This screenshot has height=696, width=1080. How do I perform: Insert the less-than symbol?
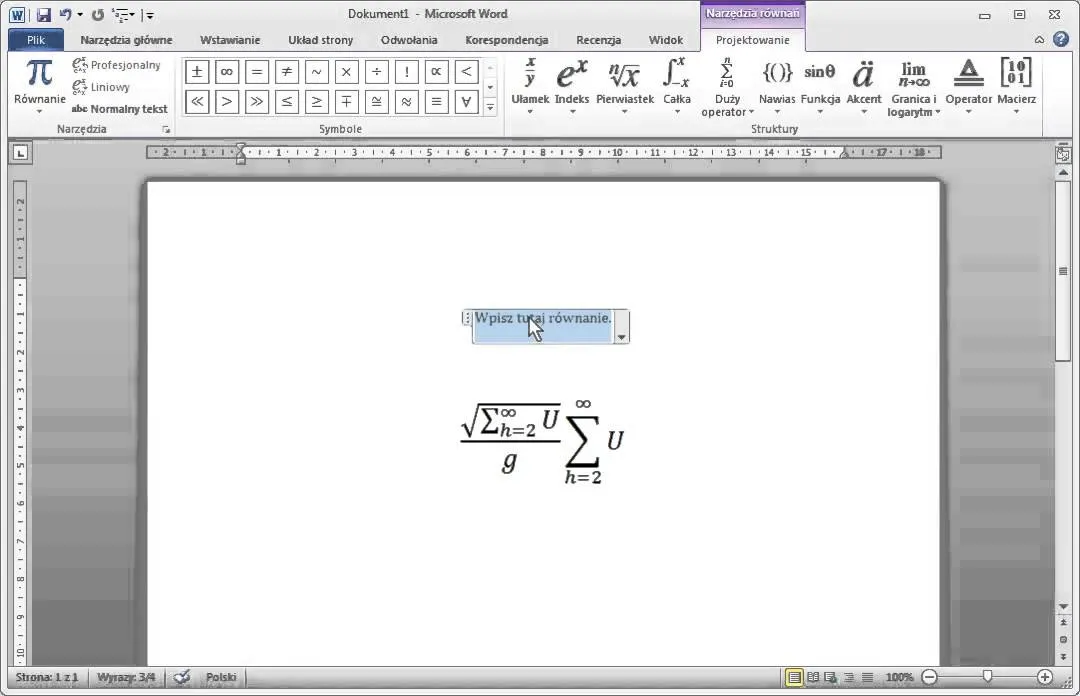point(466,71)
